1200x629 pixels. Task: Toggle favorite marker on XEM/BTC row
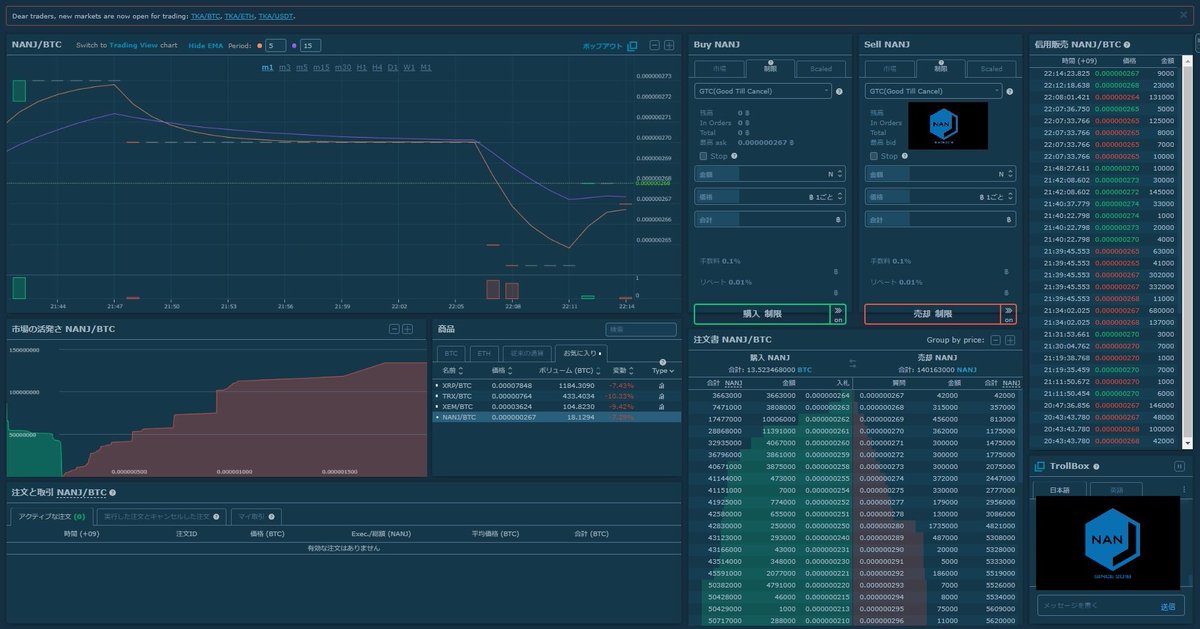[436, 407]
